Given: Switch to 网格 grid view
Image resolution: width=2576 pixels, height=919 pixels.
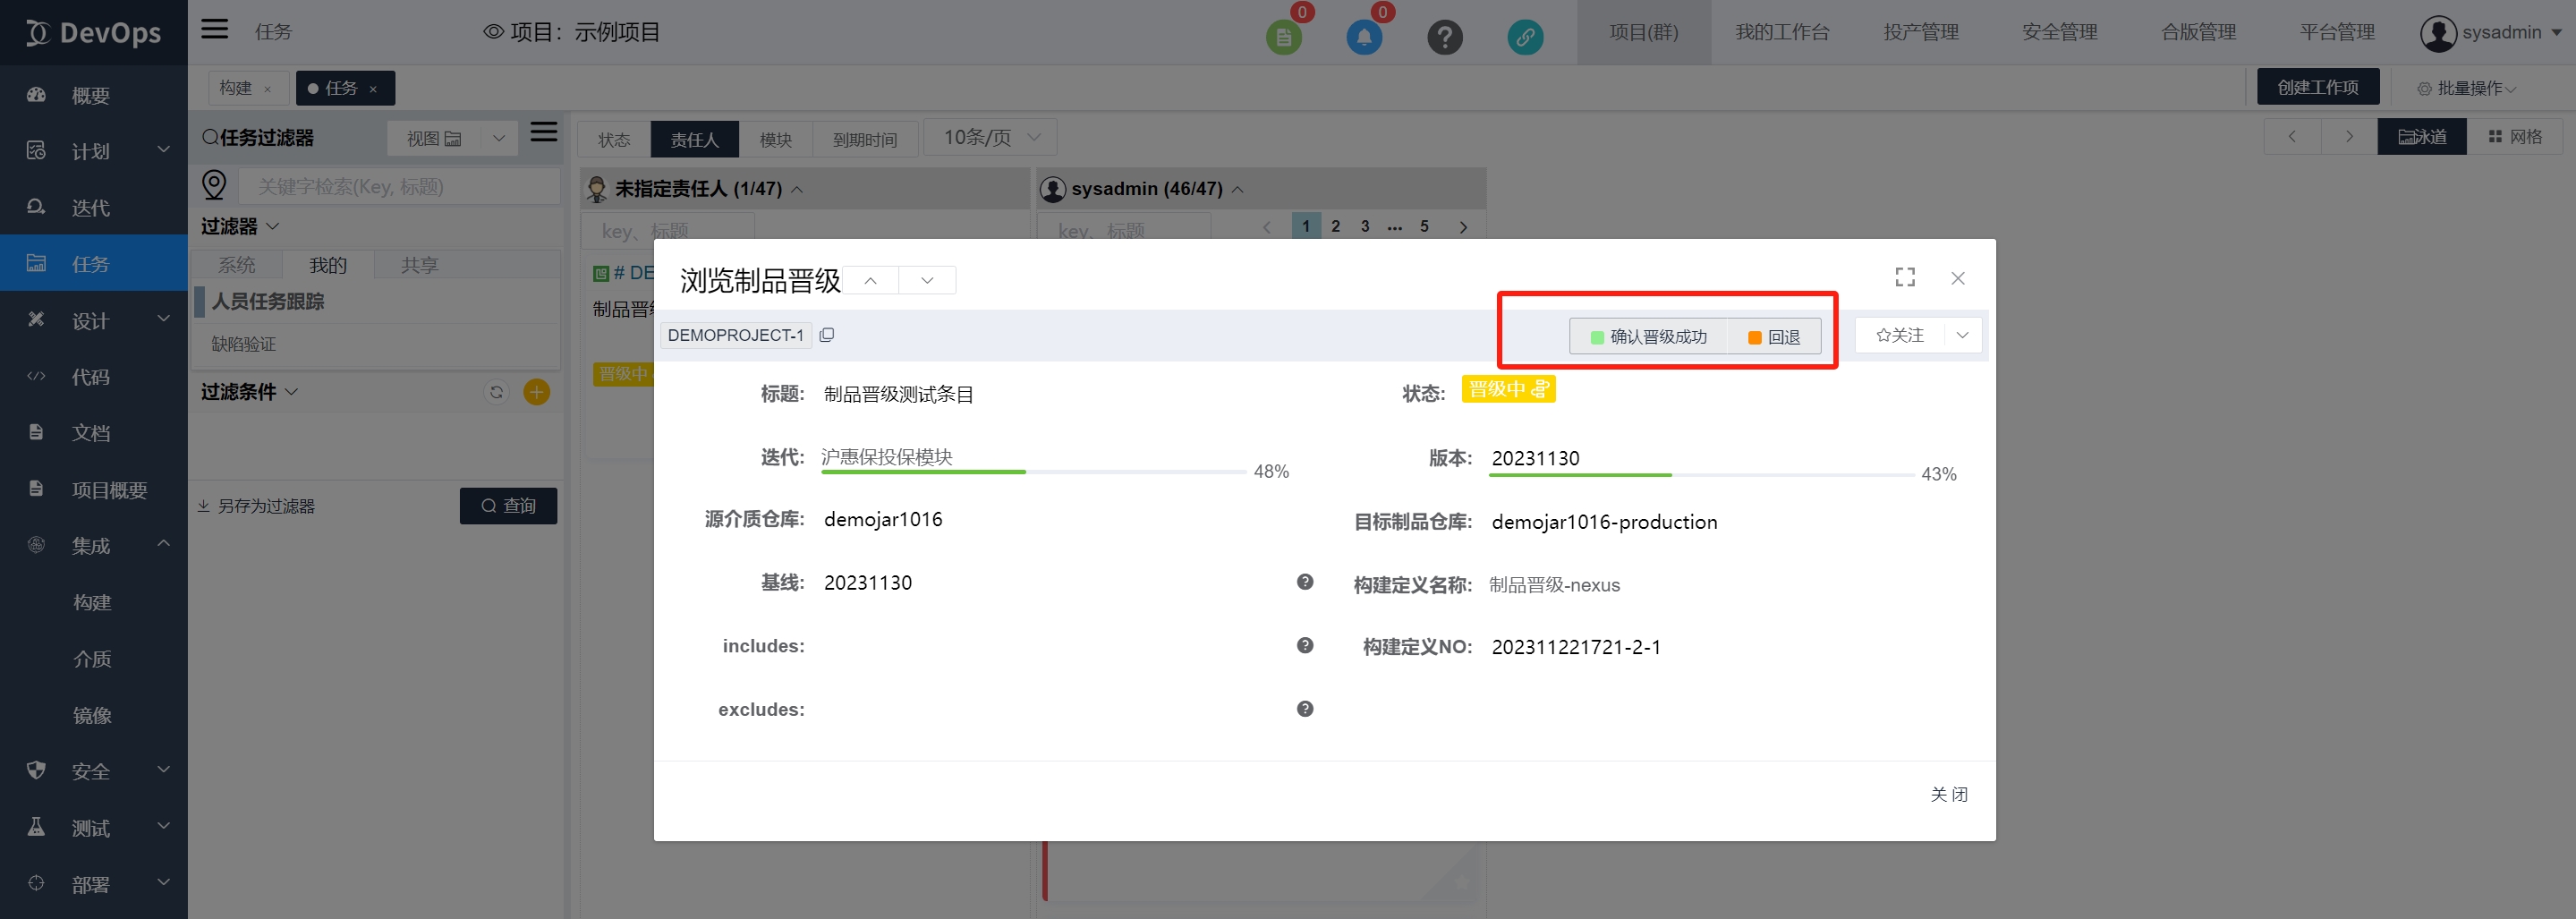Looking at the screenshot, I should tap(2515, 137).
